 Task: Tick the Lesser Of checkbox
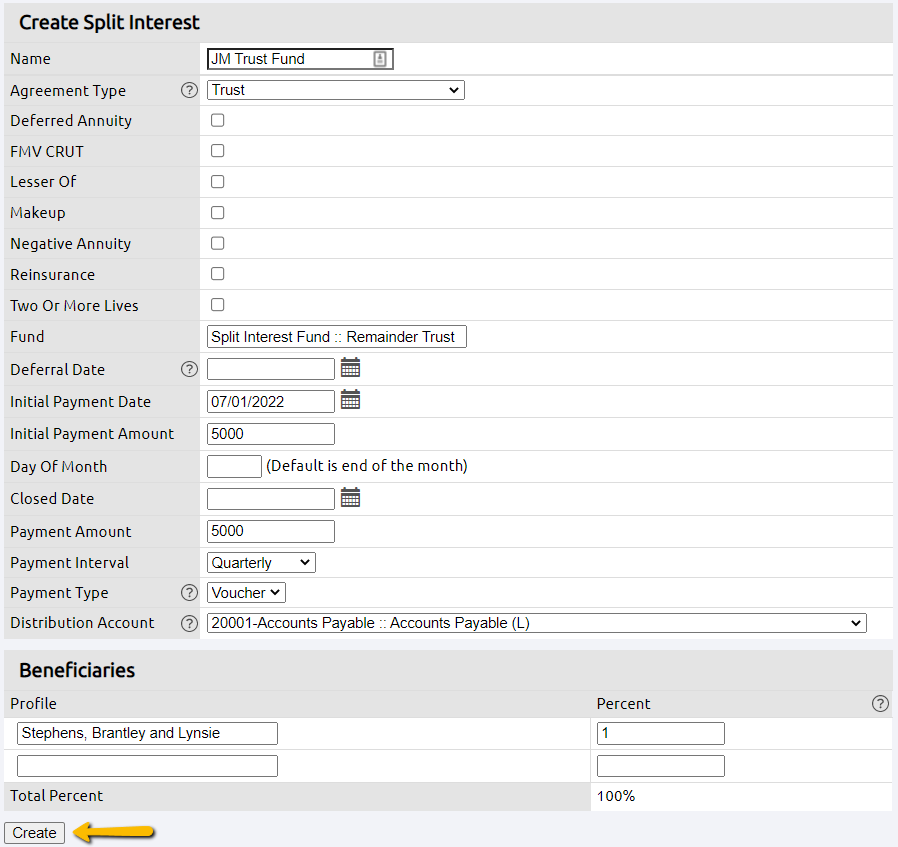click(218, 182)
